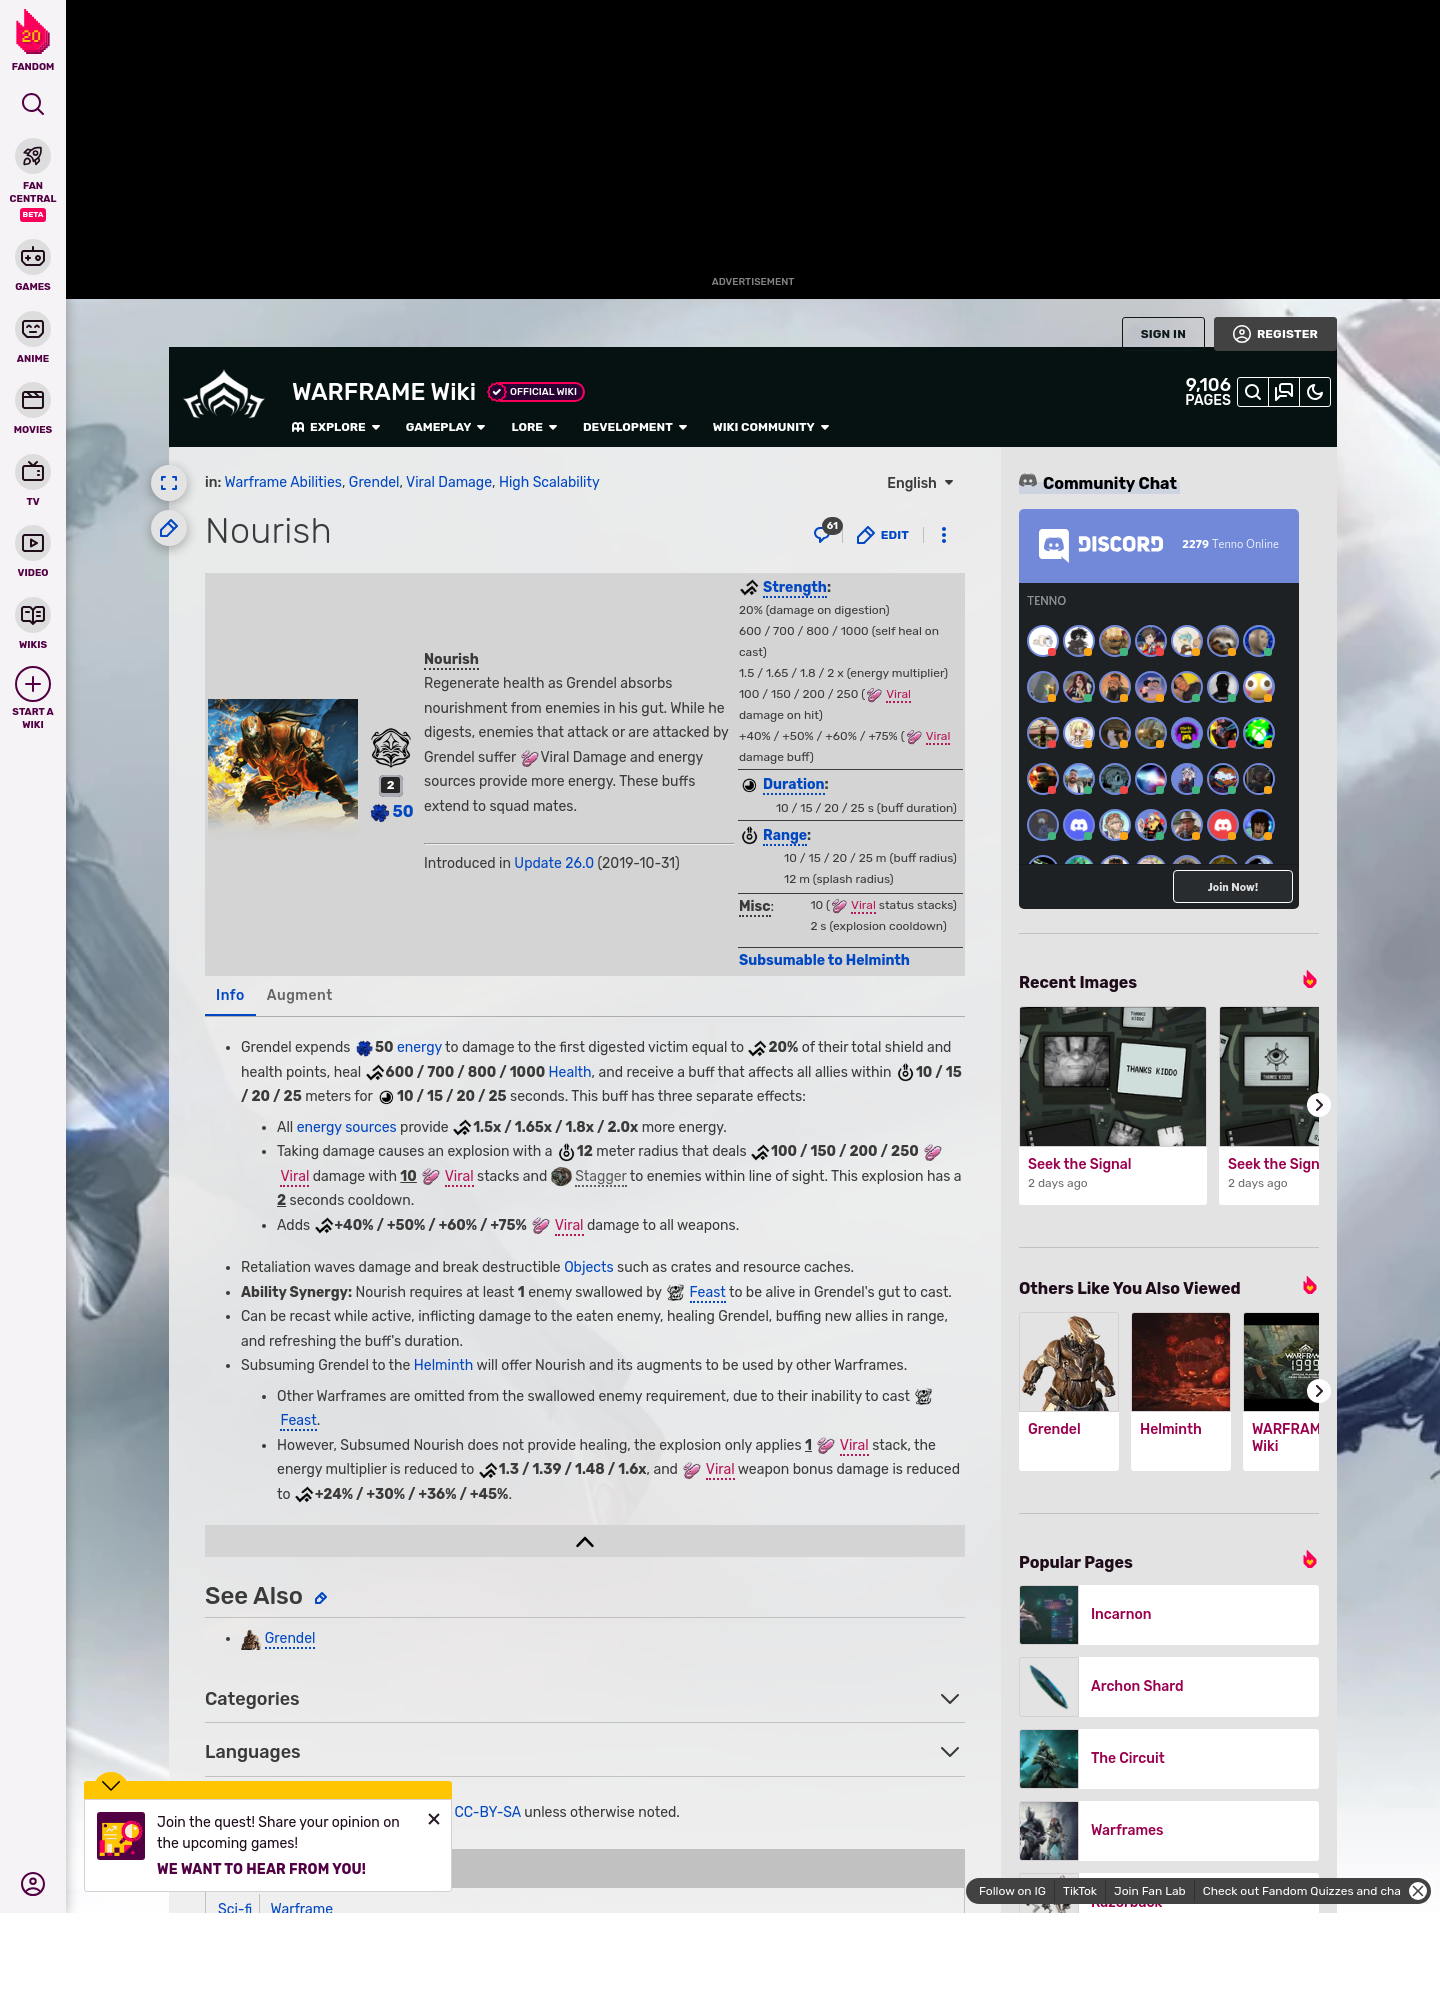Open the Games controller icon
The width and height of the screenshot is (1440, 2000).
pyautogui.click(x=33, y=257)
